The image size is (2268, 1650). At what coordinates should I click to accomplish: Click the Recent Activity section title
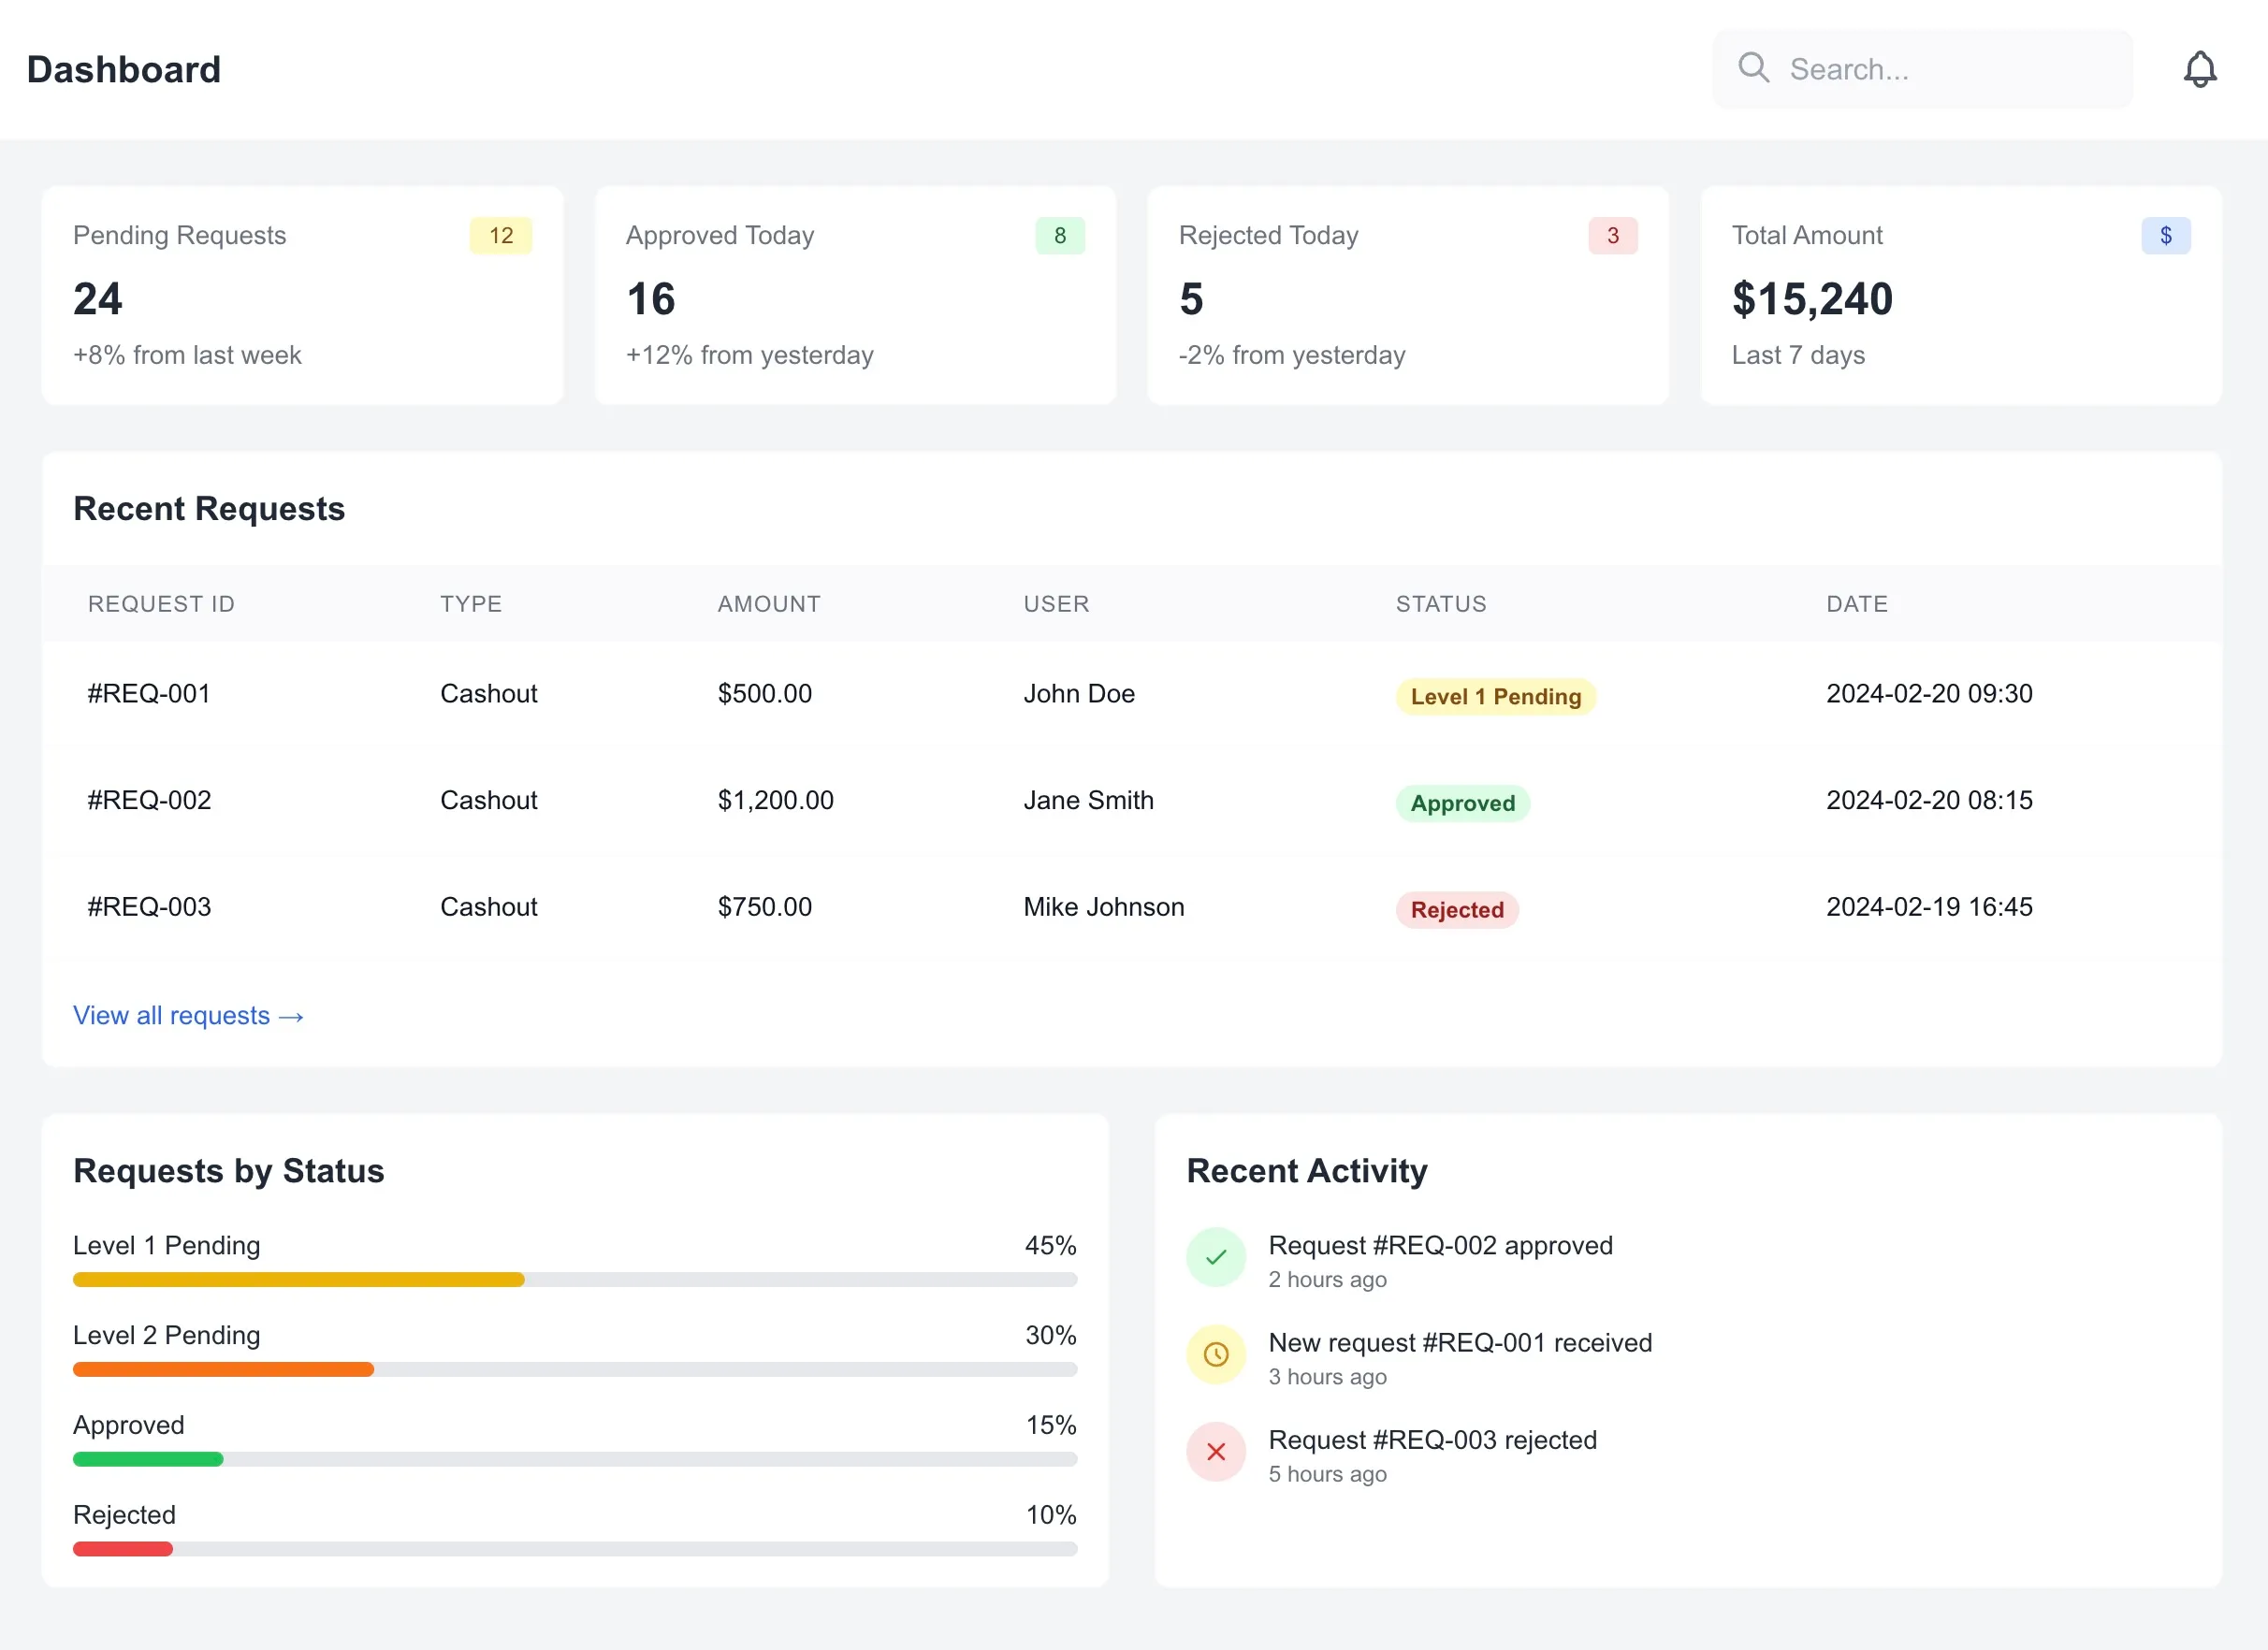(x=1306, y=1171)
